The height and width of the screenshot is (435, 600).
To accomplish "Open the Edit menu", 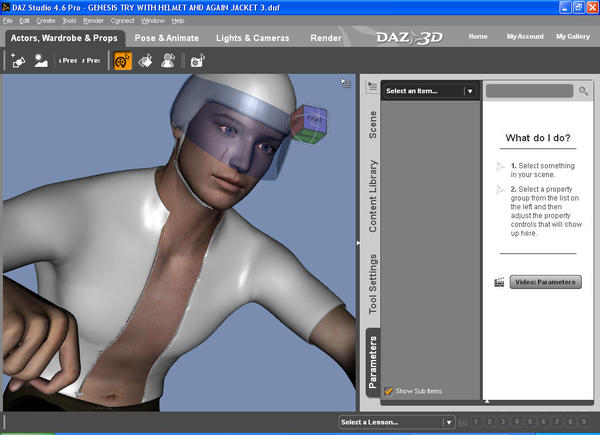I will pos(24,21).
